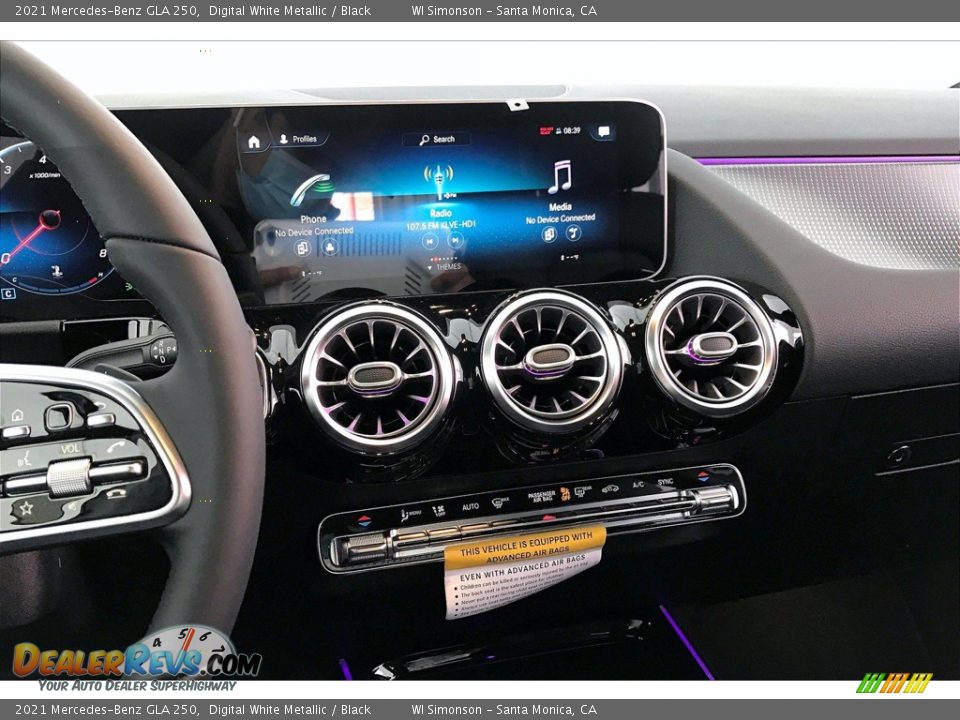
Task: Toggle SYNC dual-zone climate mode
Action: [665, 484]
